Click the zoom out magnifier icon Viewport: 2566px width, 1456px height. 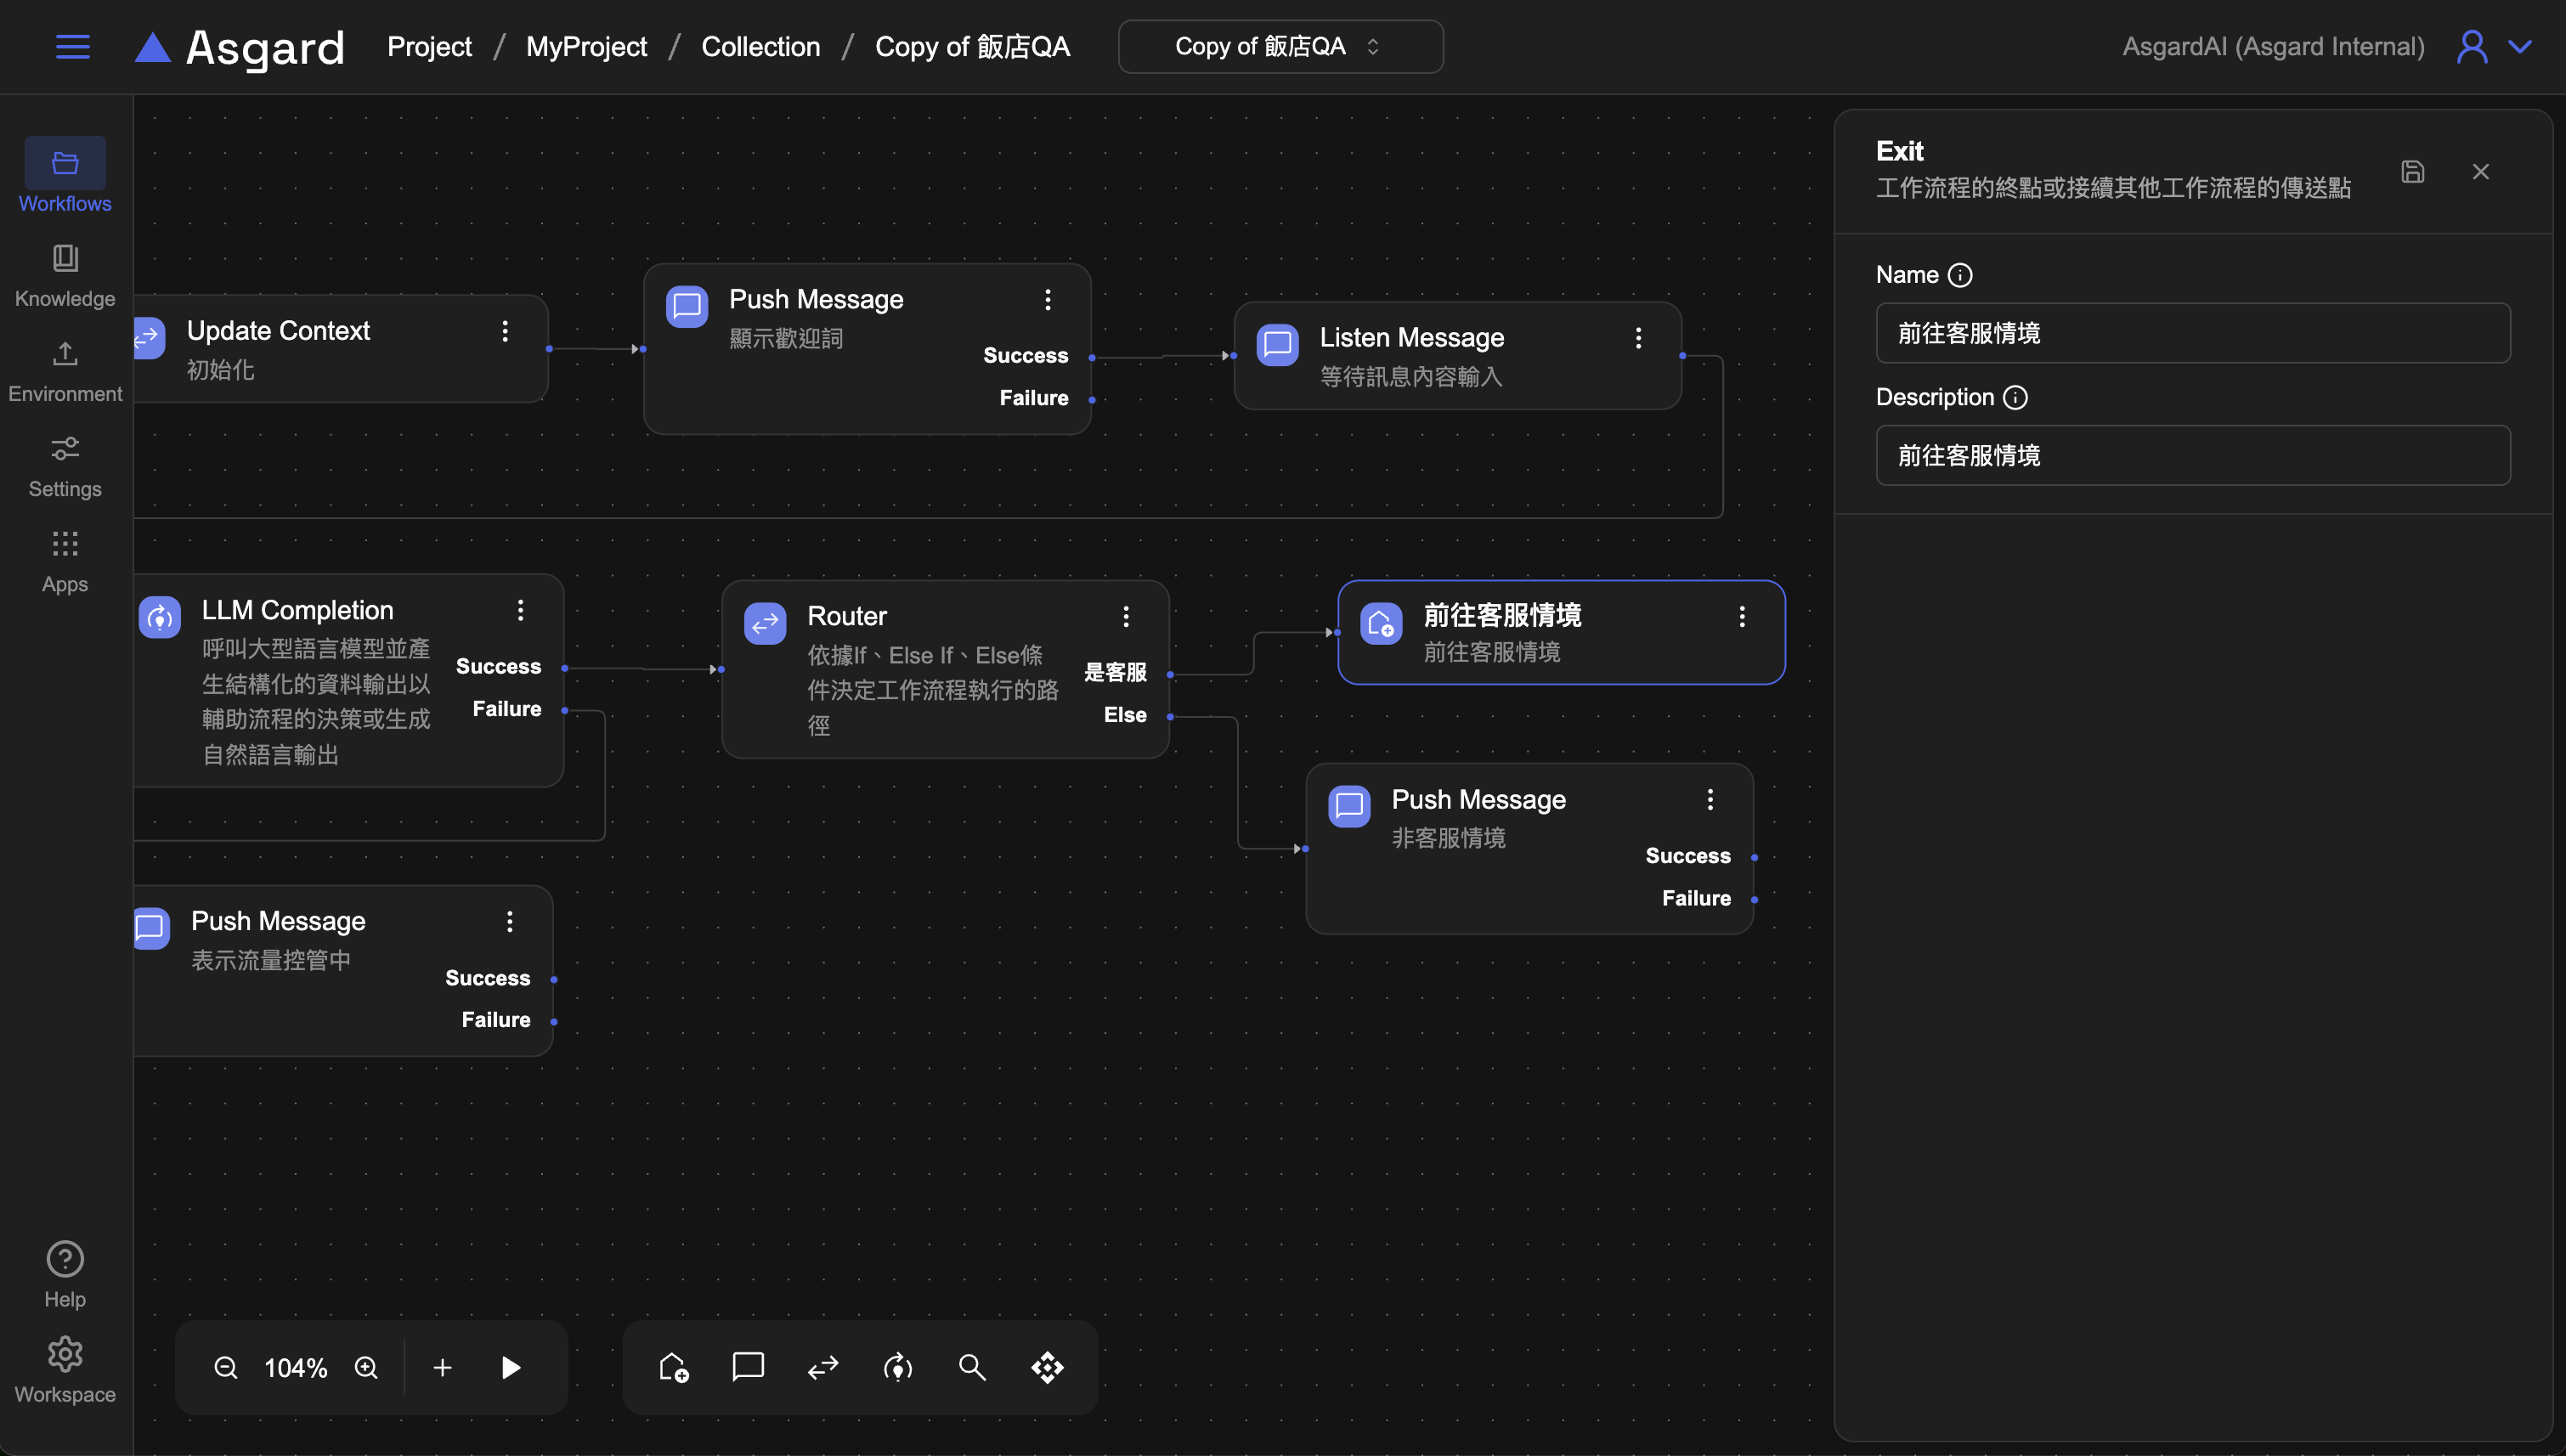coord(226,1367)
